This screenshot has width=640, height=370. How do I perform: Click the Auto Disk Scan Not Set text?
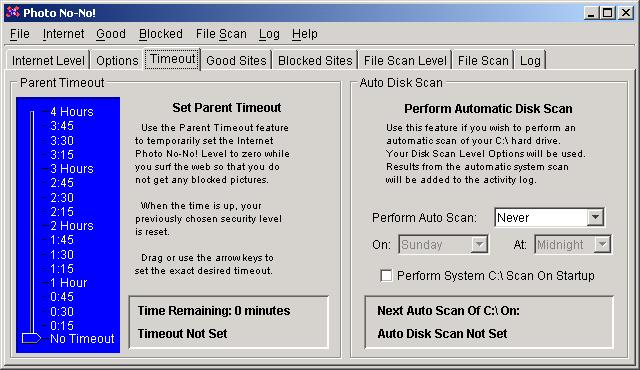tap(442, 334)
